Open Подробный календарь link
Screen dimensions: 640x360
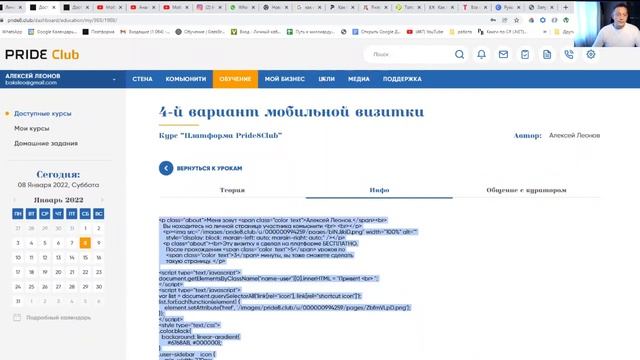click(58, 318)
